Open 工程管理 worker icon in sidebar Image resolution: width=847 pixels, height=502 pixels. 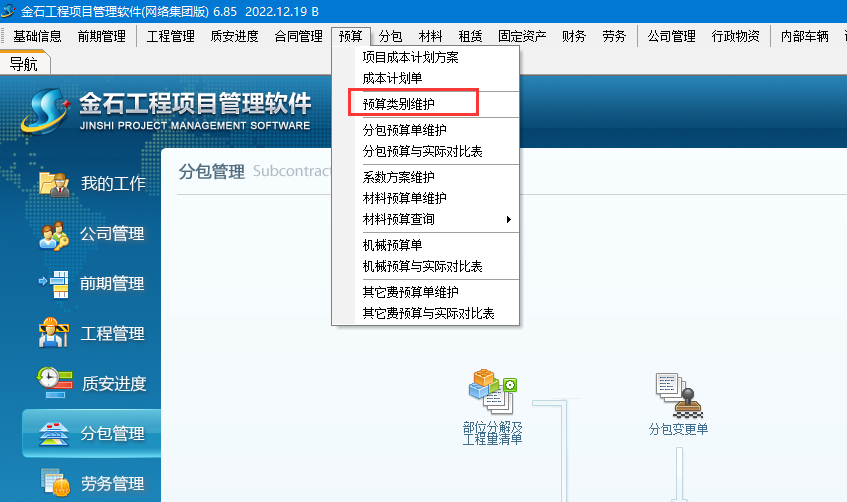coord(54,333)
